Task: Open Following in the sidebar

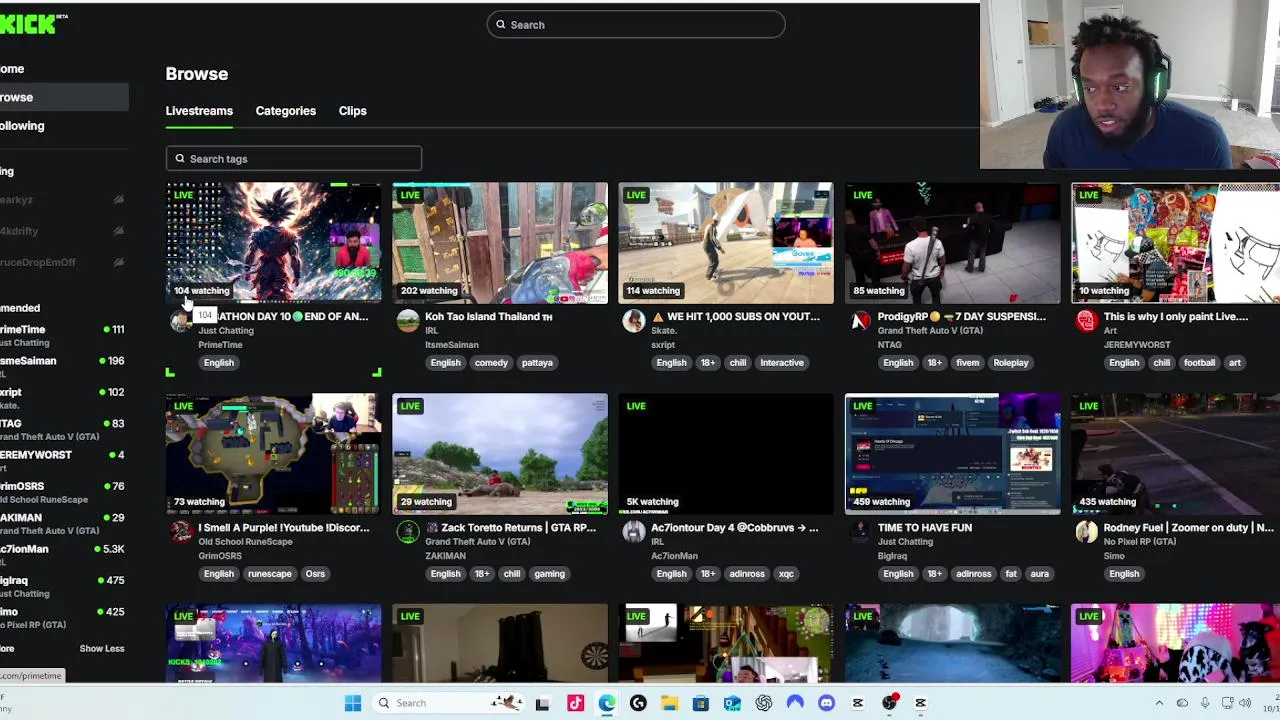Action: 22,126
